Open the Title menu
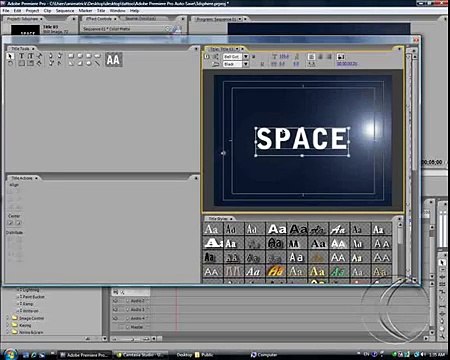The width and height of the screenshot is (450, 360). tap(101, 11)
